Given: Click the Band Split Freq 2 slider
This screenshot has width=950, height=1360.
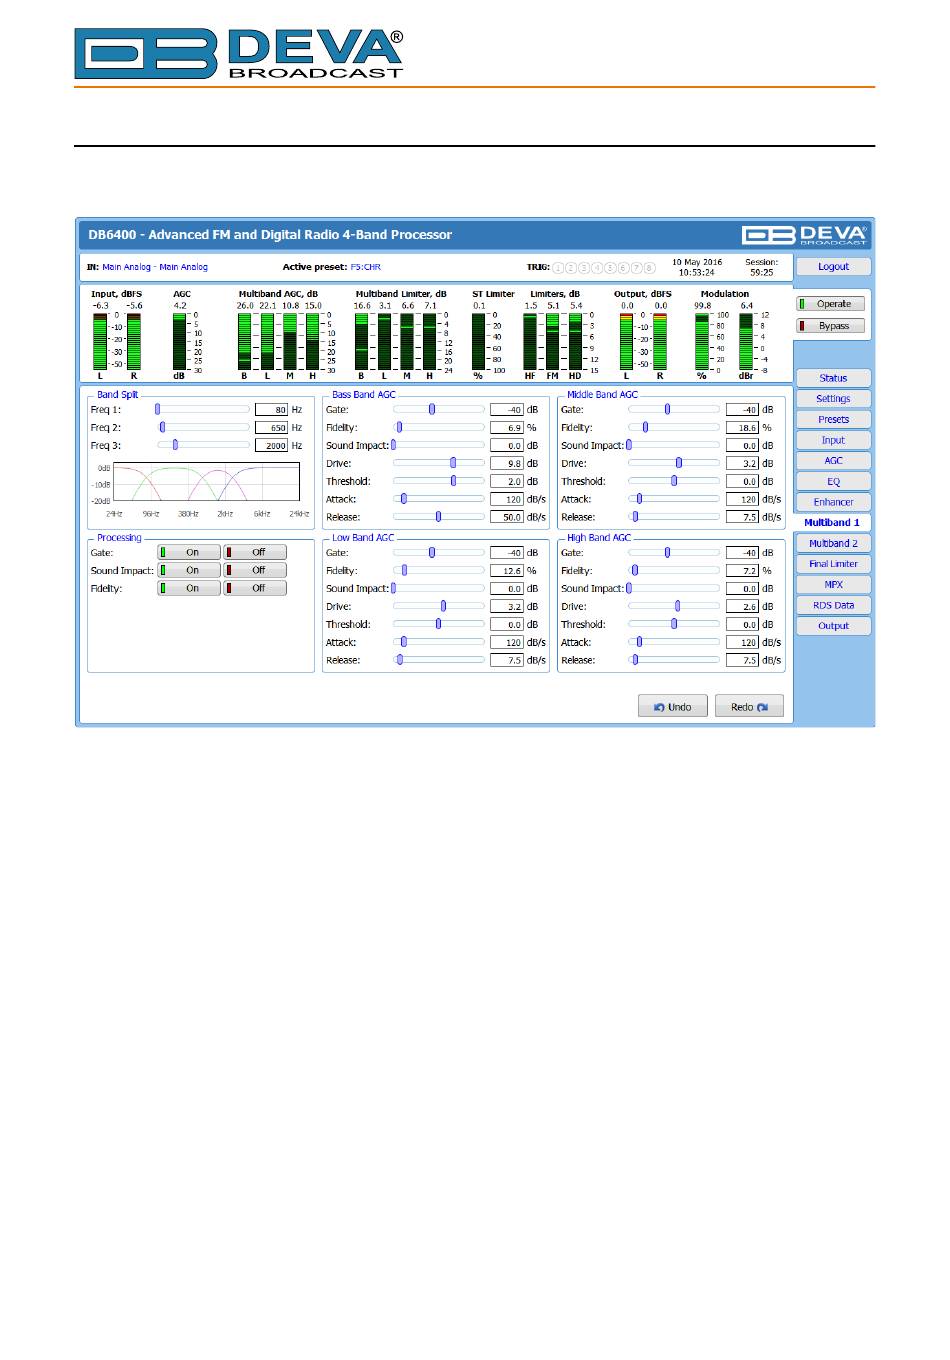Looking at the screenshot, I should (203, 427).
